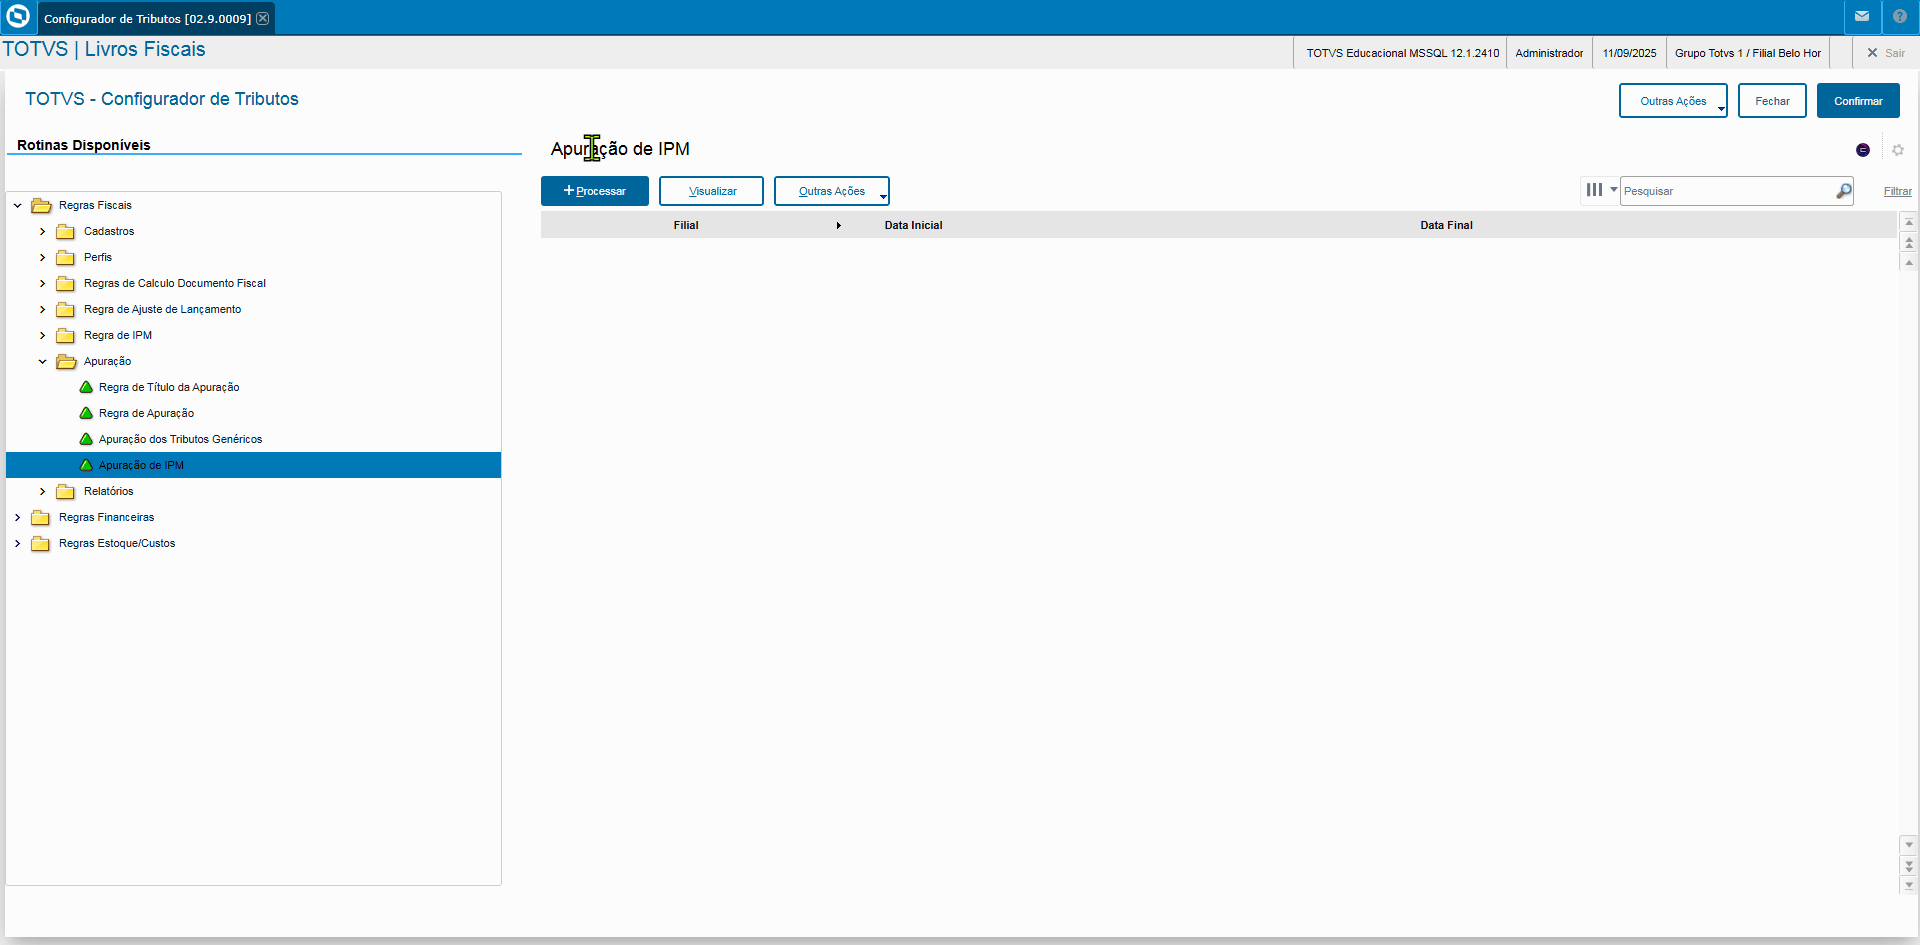Close the Configurador de Tributos tab
The height and width of the screenshot is (945, 1920).
pyautogui.click(x=263, y=18)
